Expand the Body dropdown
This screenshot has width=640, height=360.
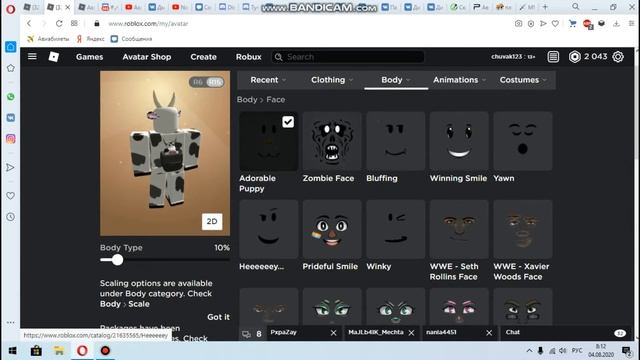click(x=396, y=80)
